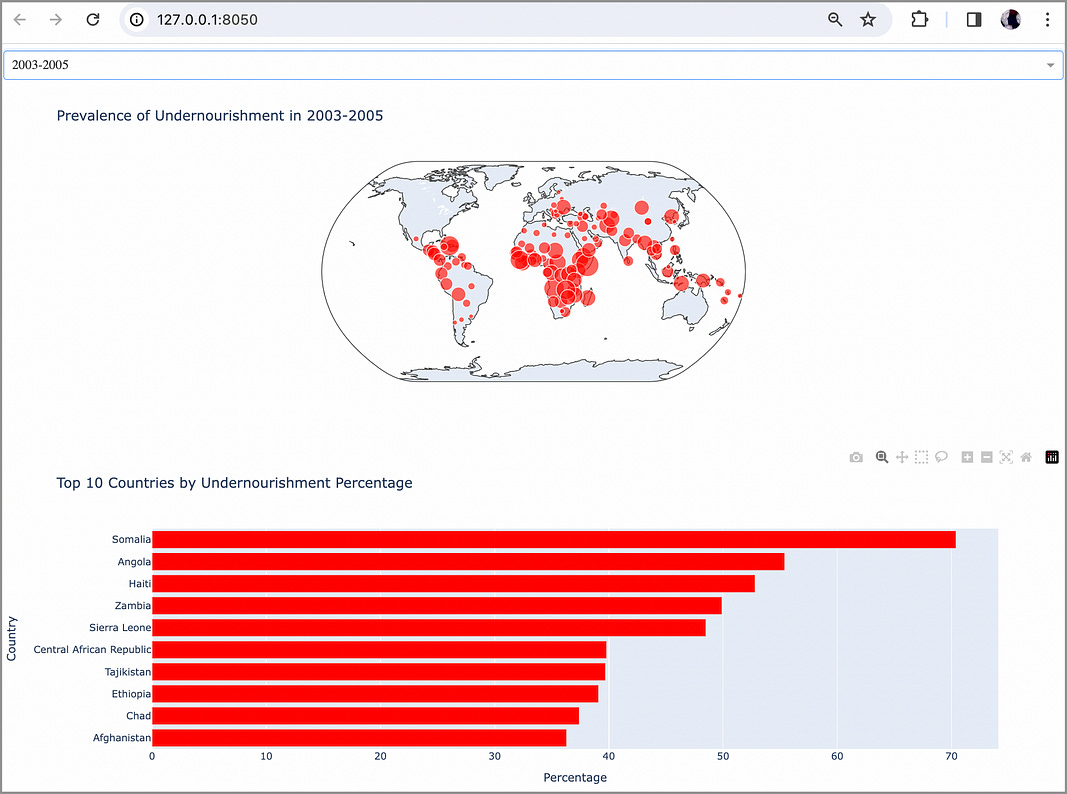
Task: Select the Plotly box select tool
Action: pos(921,457)
